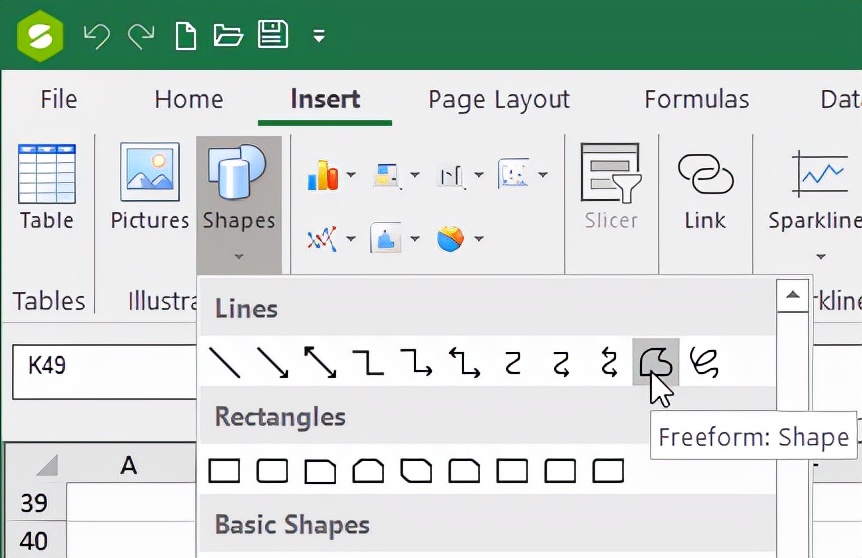
Task: Click the Save floppy disk icon
Action: click(x=273, y=36)
